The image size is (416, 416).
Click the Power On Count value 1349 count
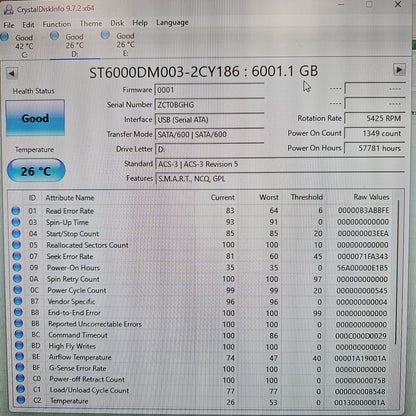(375, 133)
